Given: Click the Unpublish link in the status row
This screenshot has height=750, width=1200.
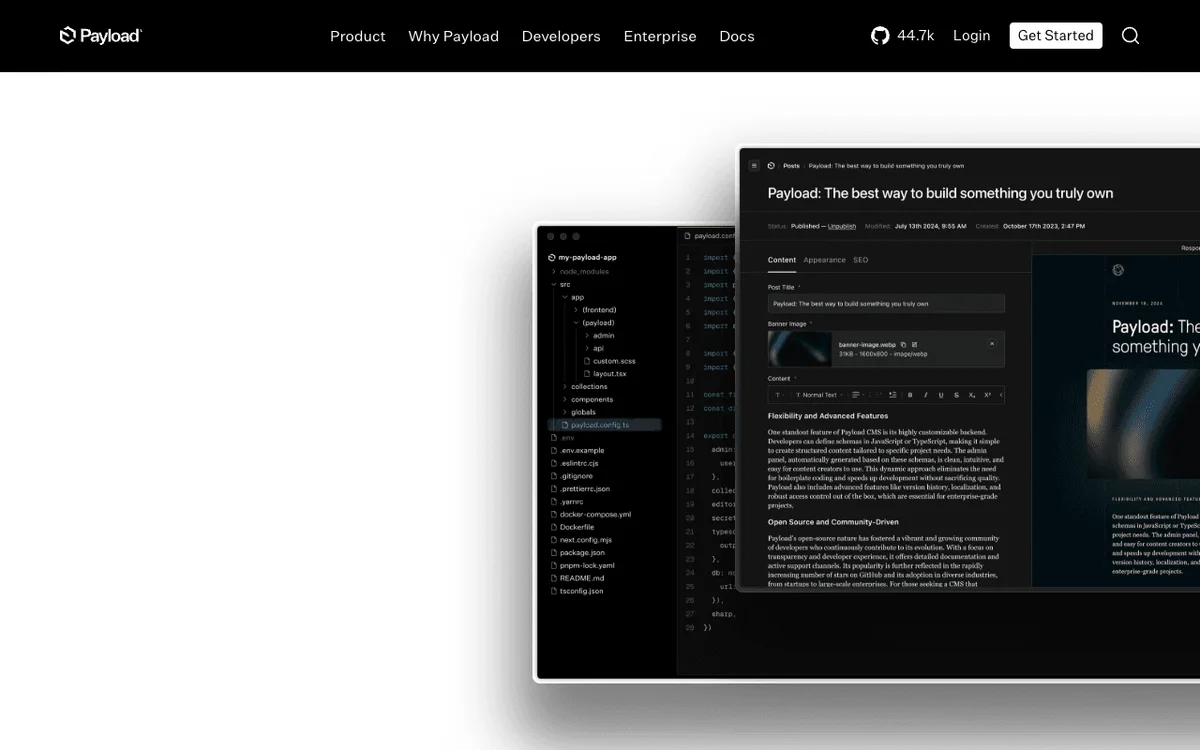Looking at the screenshot, I should [x=842, y=226].
